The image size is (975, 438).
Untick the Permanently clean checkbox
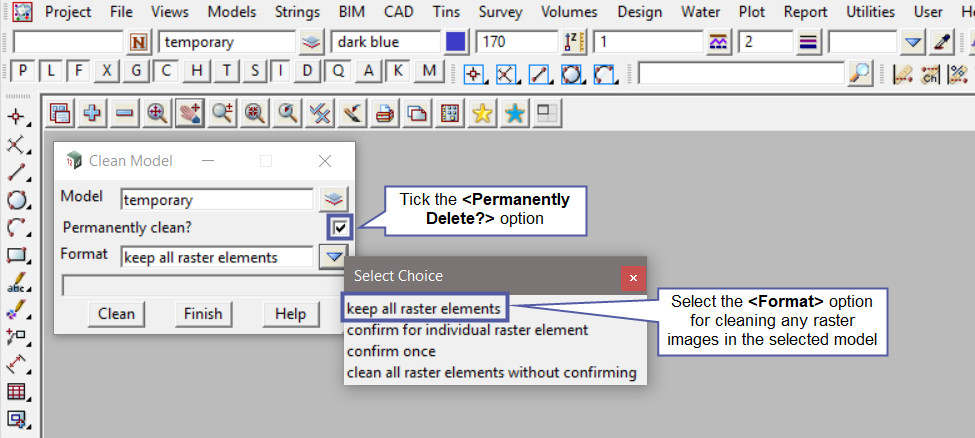pyautogui.click(x=340, y=228)
